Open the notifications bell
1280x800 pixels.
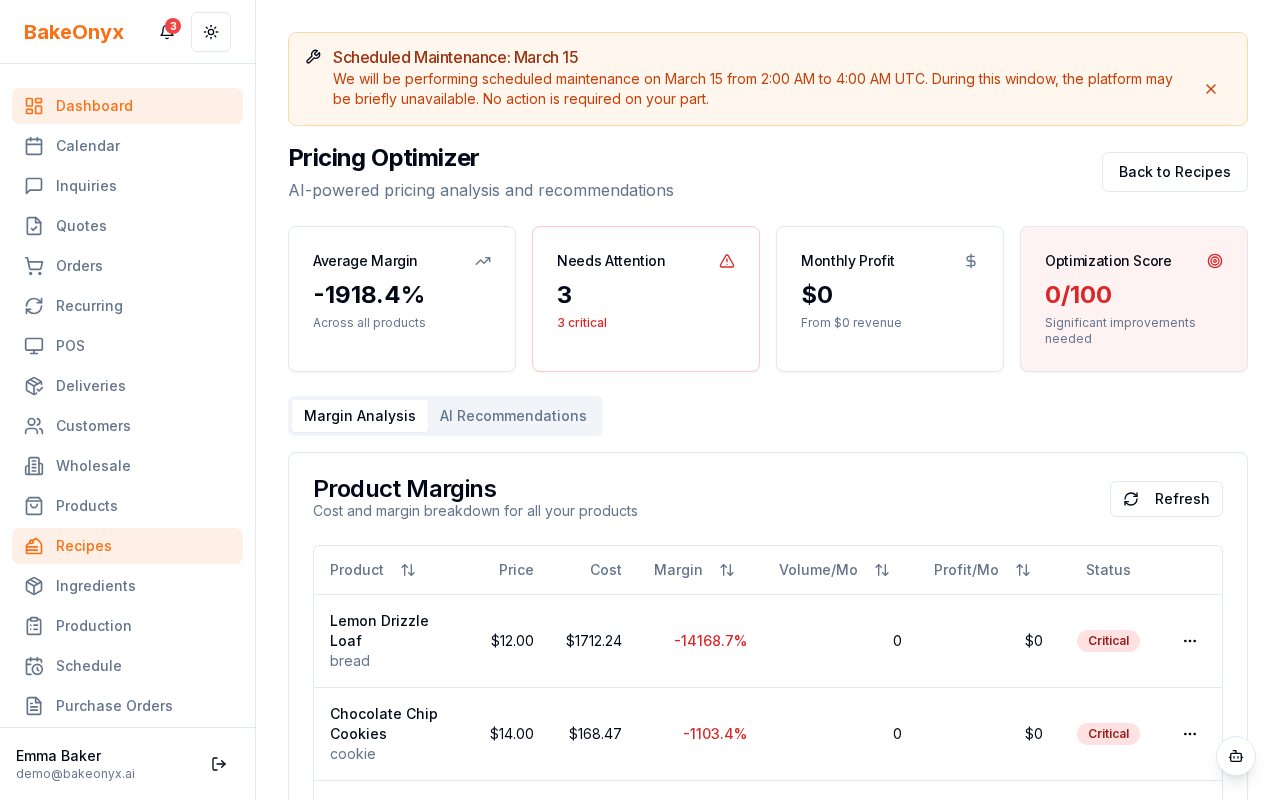point(166,32)
